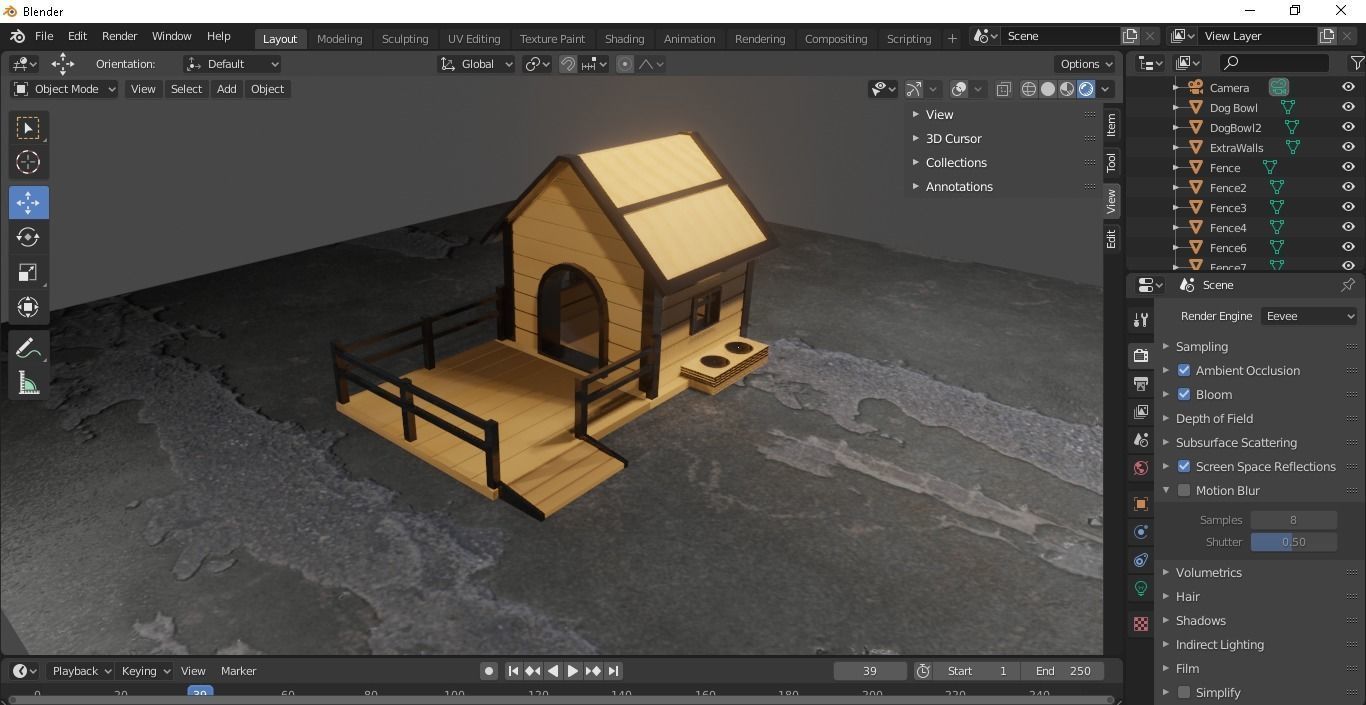Uncheck Ambient Occlusion checkbox
The width and height of the screenshot is (1366, 705).
tap(1184, 370)
